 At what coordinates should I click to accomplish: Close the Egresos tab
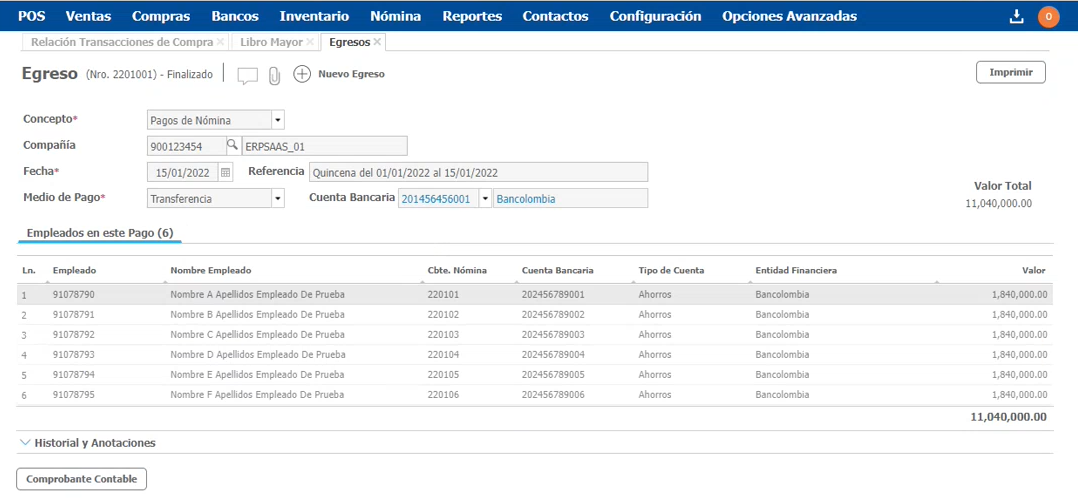[x=377, y=42]
